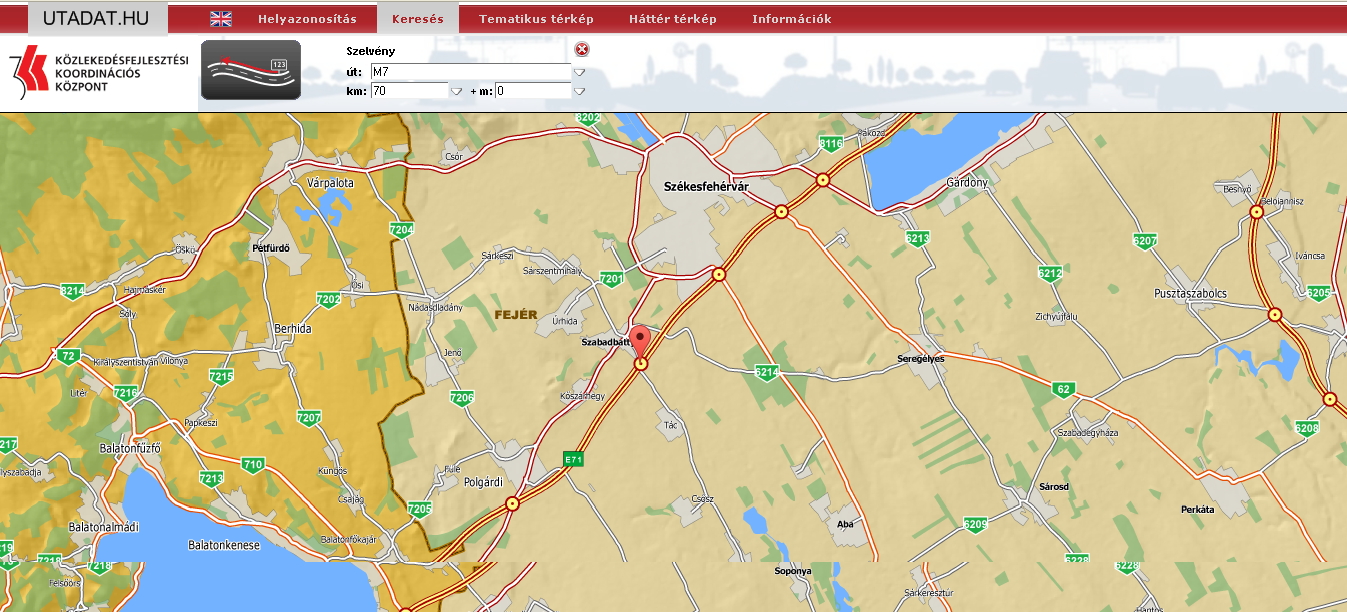Switch to the Tematikus térkép tab

coord(536,19)
